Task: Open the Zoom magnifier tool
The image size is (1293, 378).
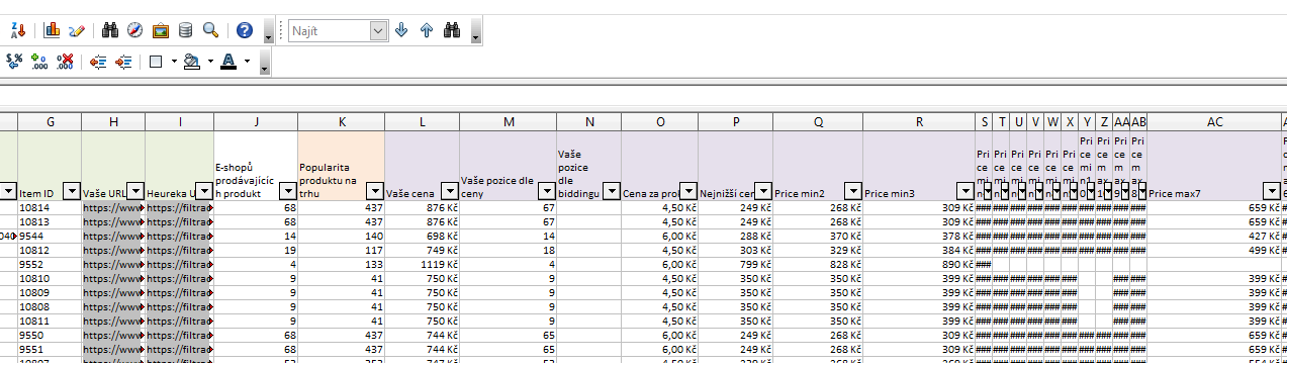Action: (x=210, y=31)
